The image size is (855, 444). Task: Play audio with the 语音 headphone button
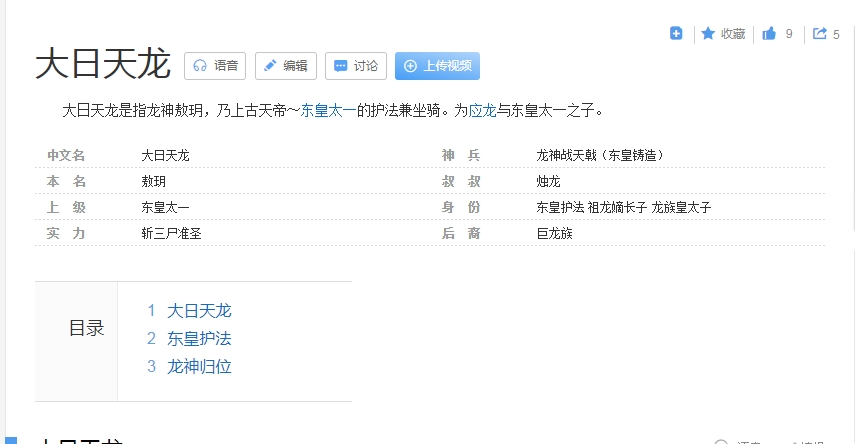(215, 66)
